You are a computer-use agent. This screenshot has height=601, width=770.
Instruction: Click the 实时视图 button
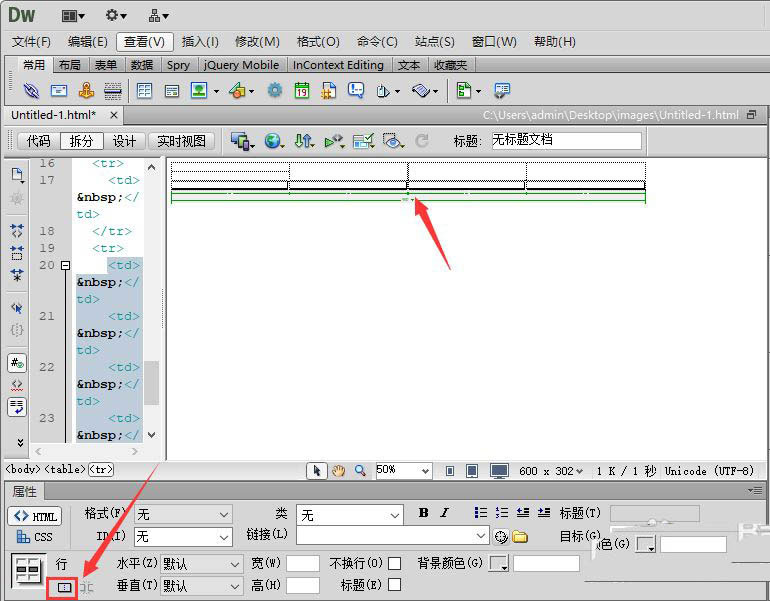(x=181, y=141)
